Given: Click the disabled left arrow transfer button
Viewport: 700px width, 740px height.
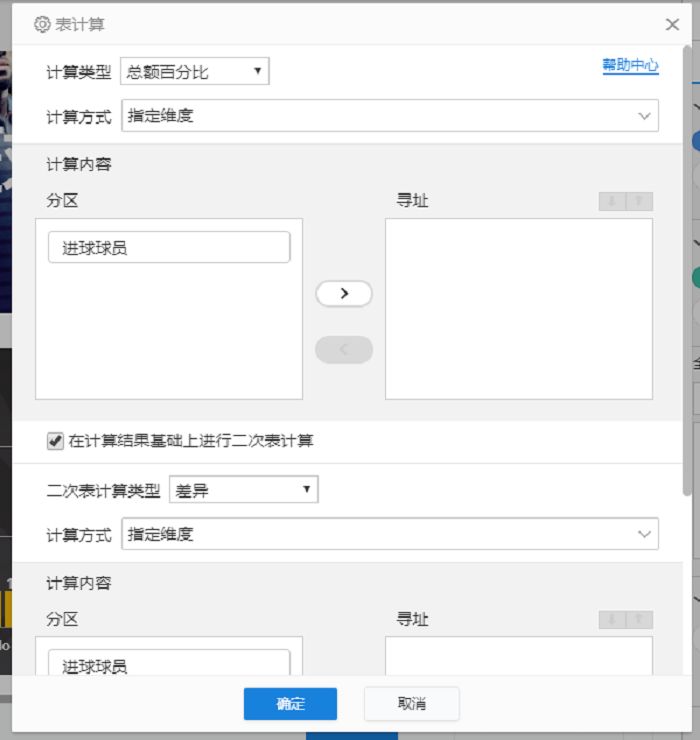Looking at the screenshot, I should [x=344, y=350].
